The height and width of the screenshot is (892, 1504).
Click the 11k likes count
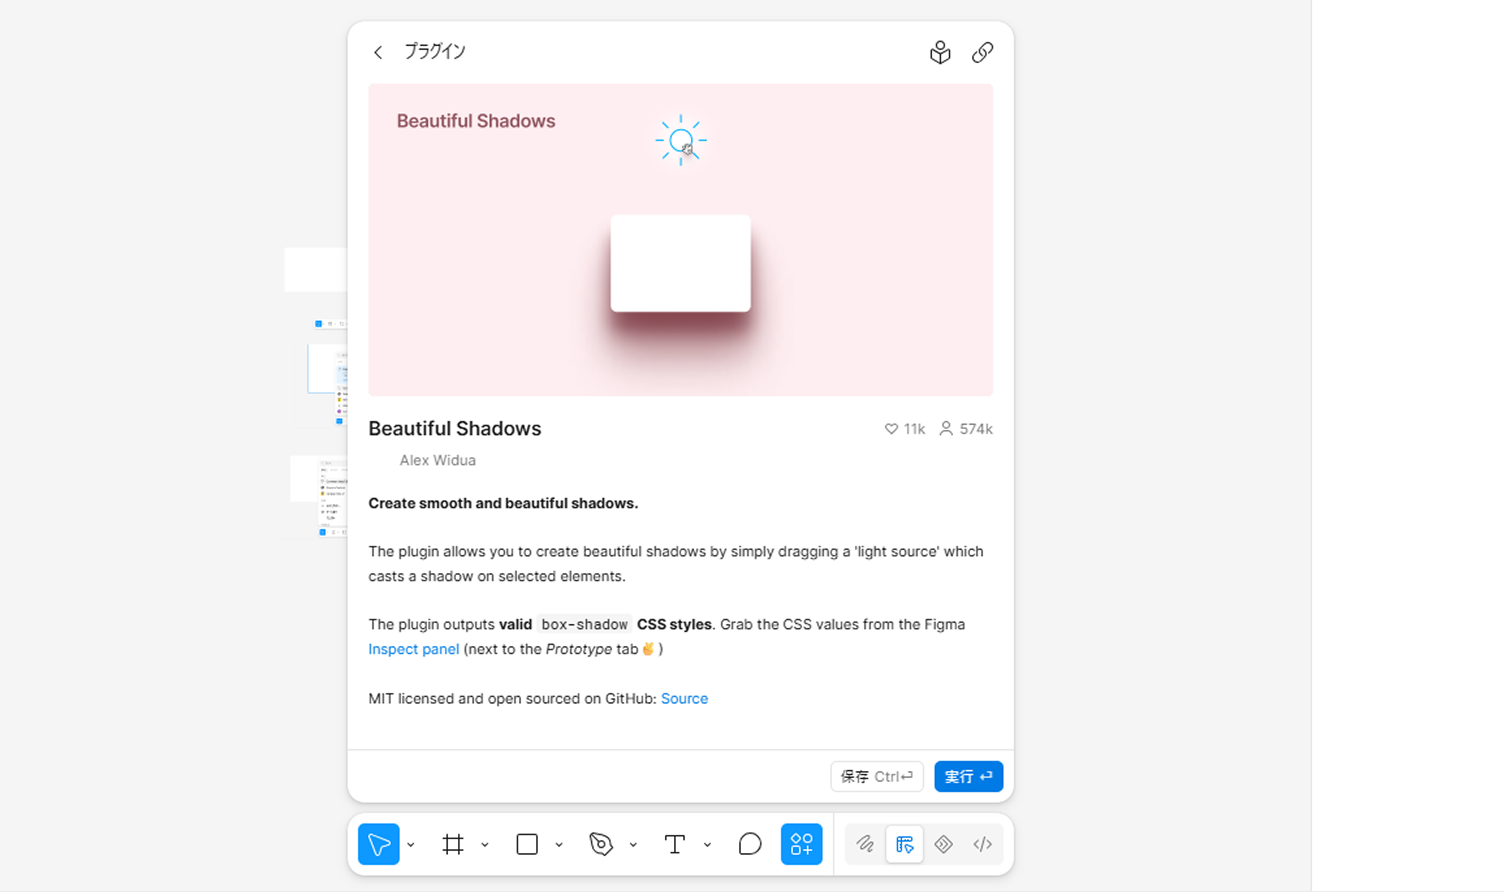(x=914, y=429)
